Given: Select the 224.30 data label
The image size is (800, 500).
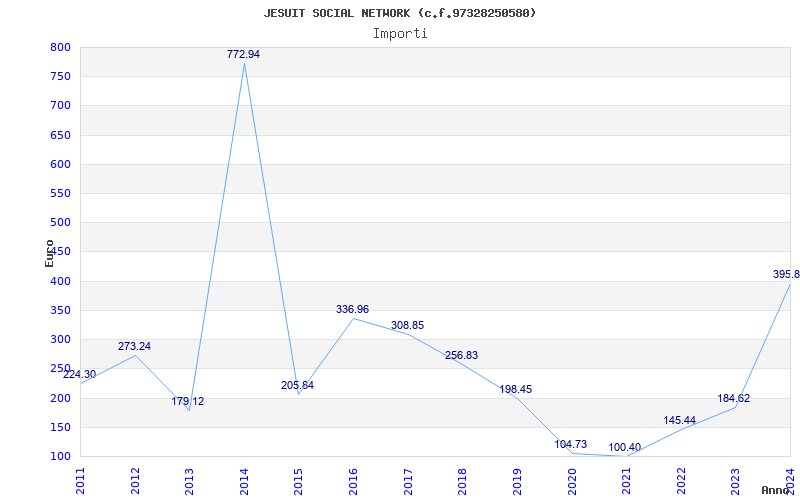Looking at the screenshot, I should 80,374.
